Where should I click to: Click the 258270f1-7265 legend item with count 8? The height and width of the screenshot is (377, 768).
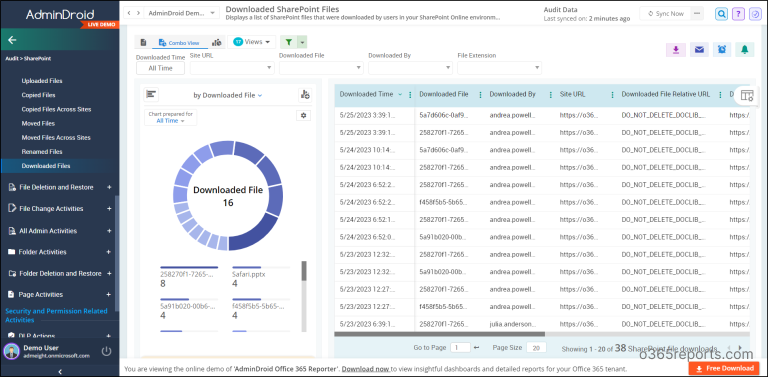click(189, 278)
